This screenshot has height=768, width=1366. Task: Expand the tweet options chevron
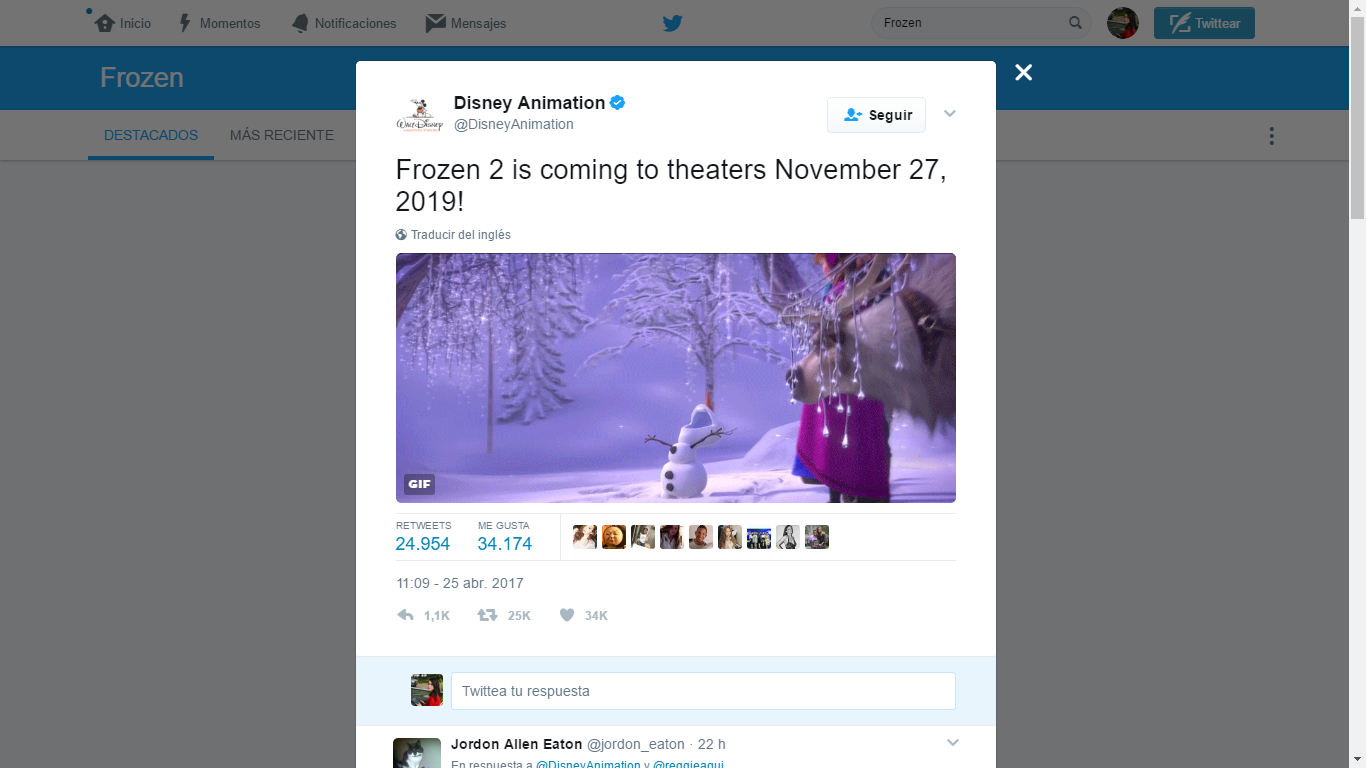coord(950,114)
